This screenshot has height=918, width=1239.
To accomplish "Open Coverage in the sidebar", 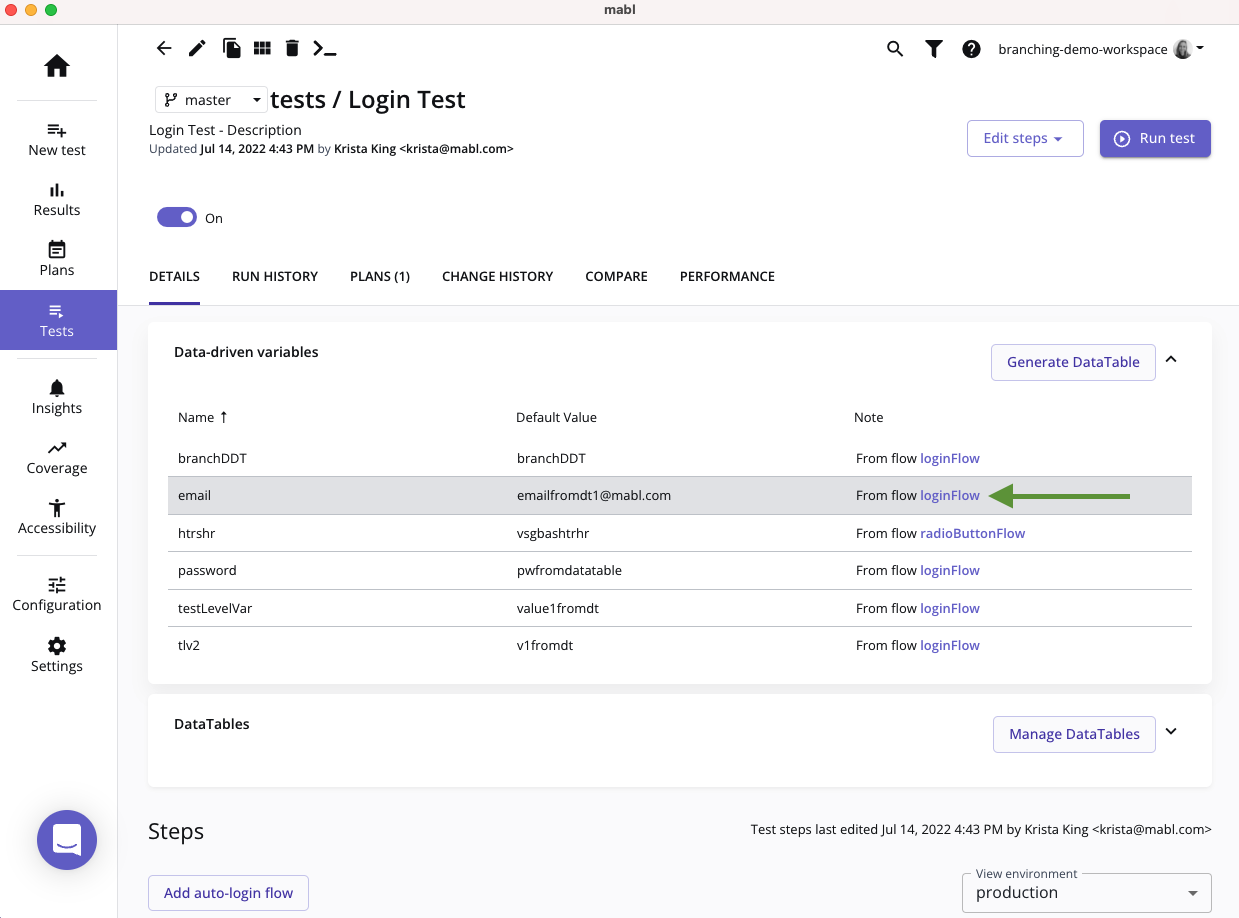I will pos(57,458).
